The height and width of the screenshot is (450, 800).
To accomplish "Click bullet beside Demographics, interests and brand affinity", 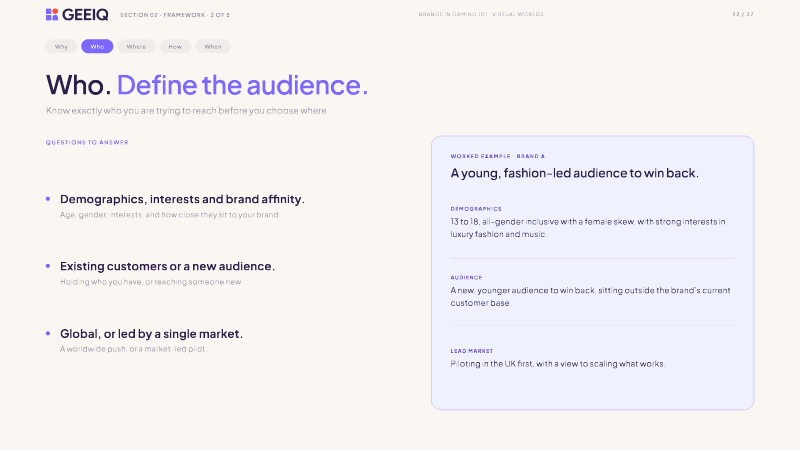I will pyautogui.click(x=48, y=198).
